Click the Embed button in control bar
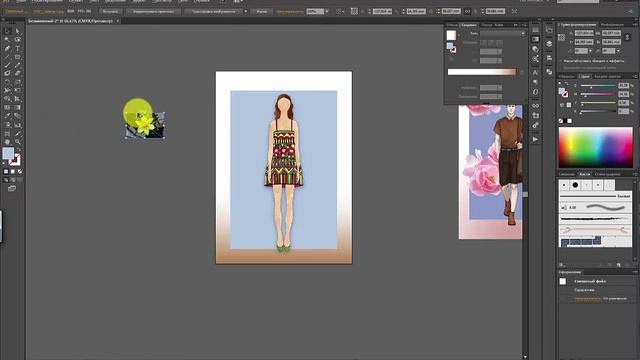Viewport: 640px width, 360px height. click(x=110, y=11)
